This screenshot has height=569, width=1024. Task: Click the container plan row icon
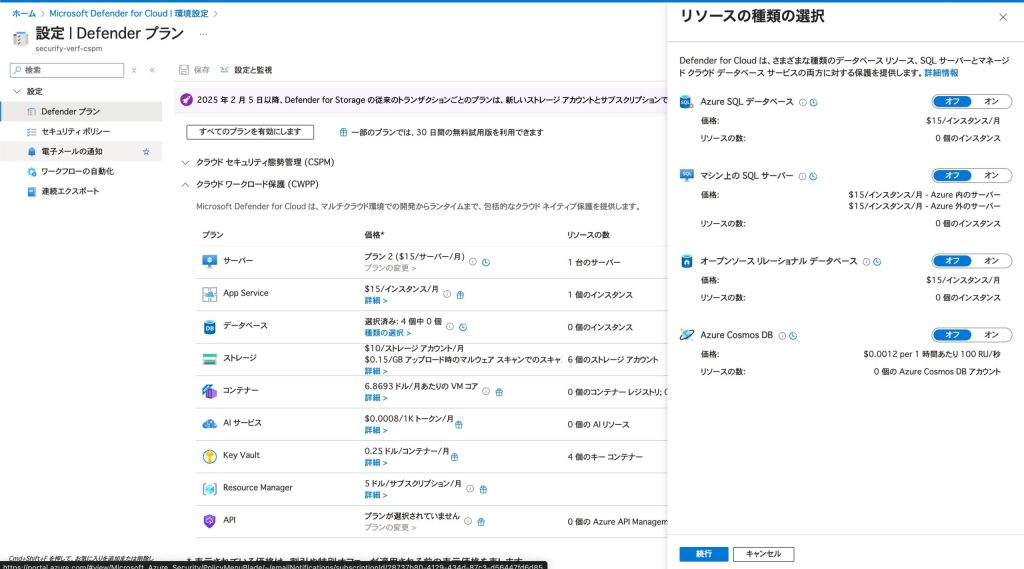tap(209, 391)
